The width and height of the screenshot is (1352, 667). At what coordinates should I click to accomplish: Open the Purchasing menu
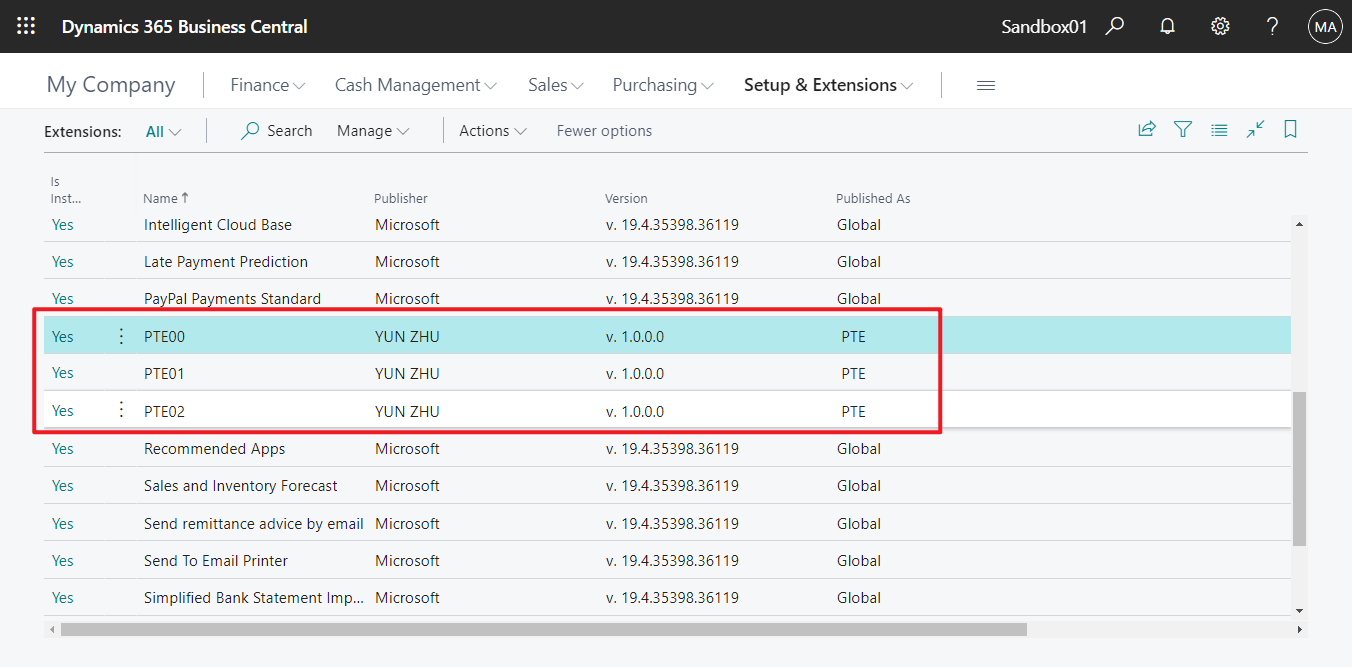(x=662, y=85)
